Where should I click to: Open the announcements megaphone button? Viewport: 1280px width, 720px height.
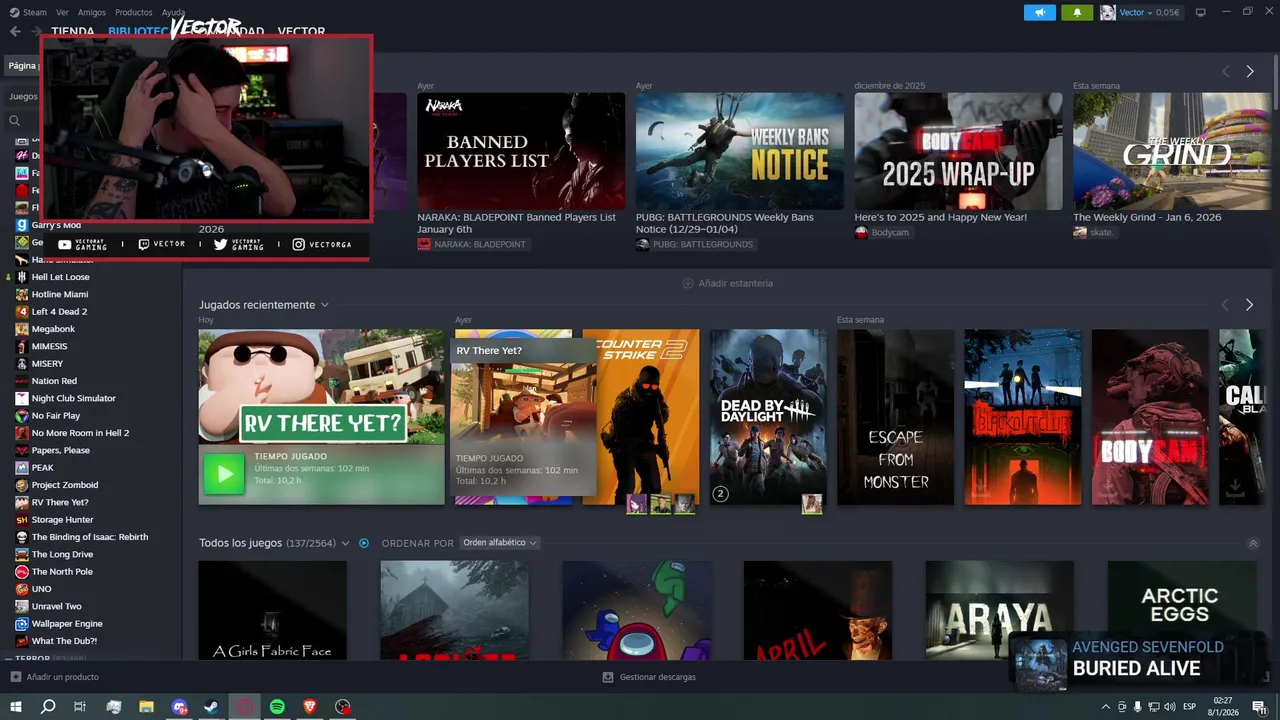pos(1040,12)
